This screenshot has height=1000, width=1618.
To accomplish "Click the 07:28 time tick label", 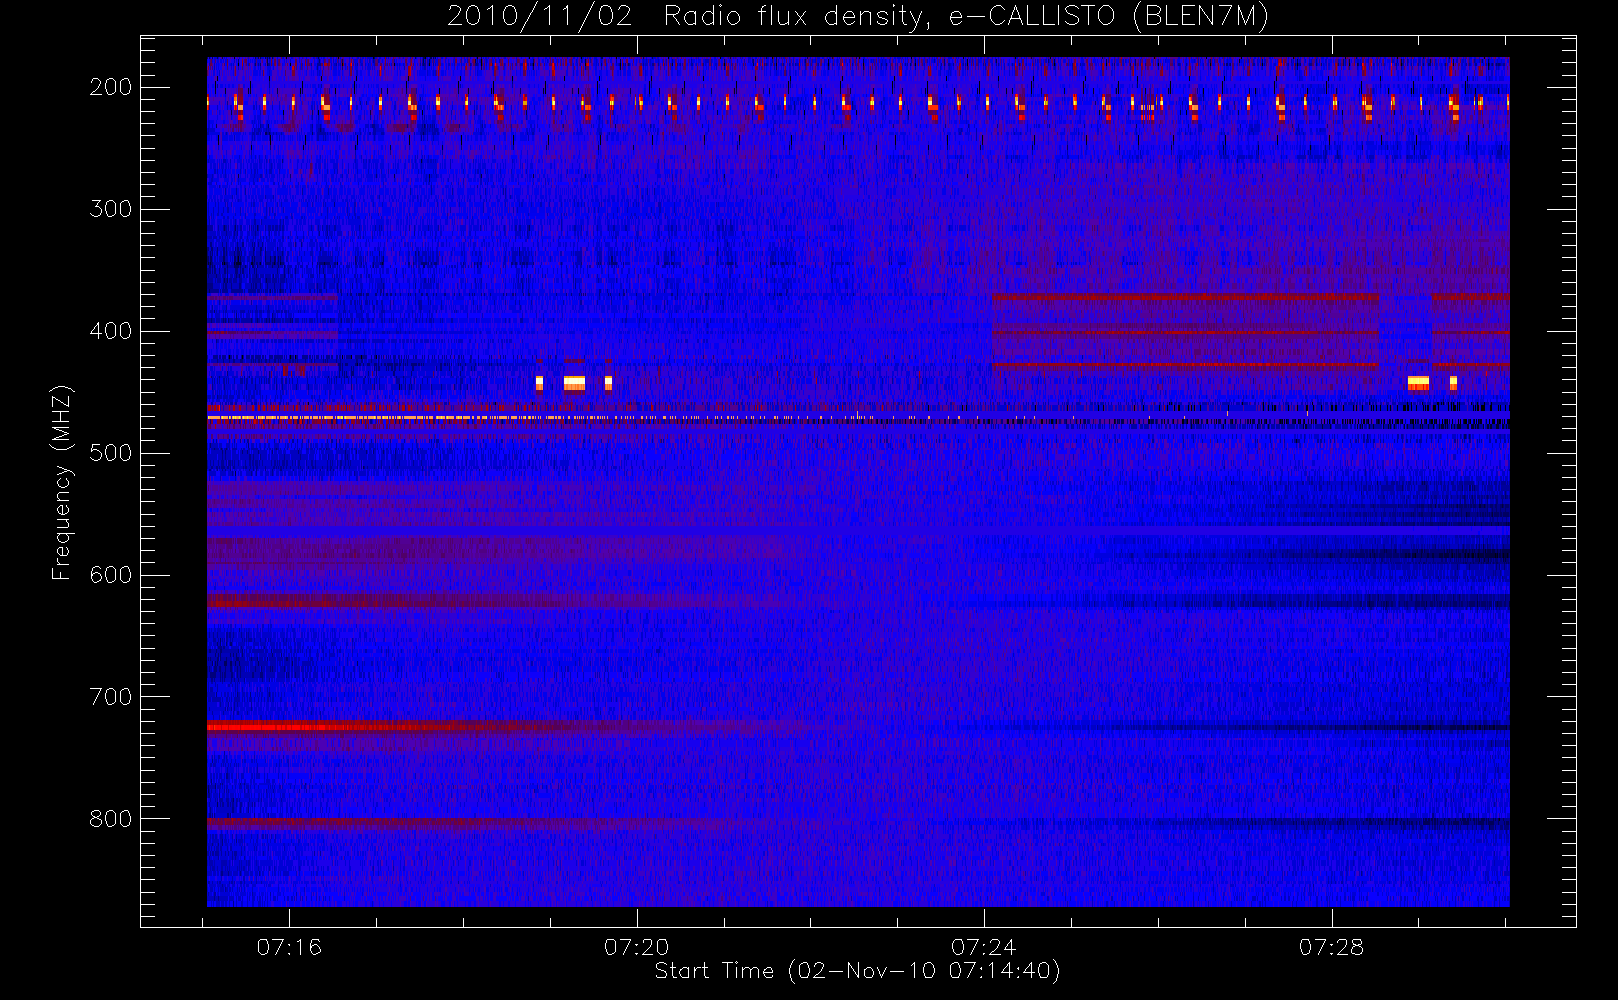I will [1332, 947].
